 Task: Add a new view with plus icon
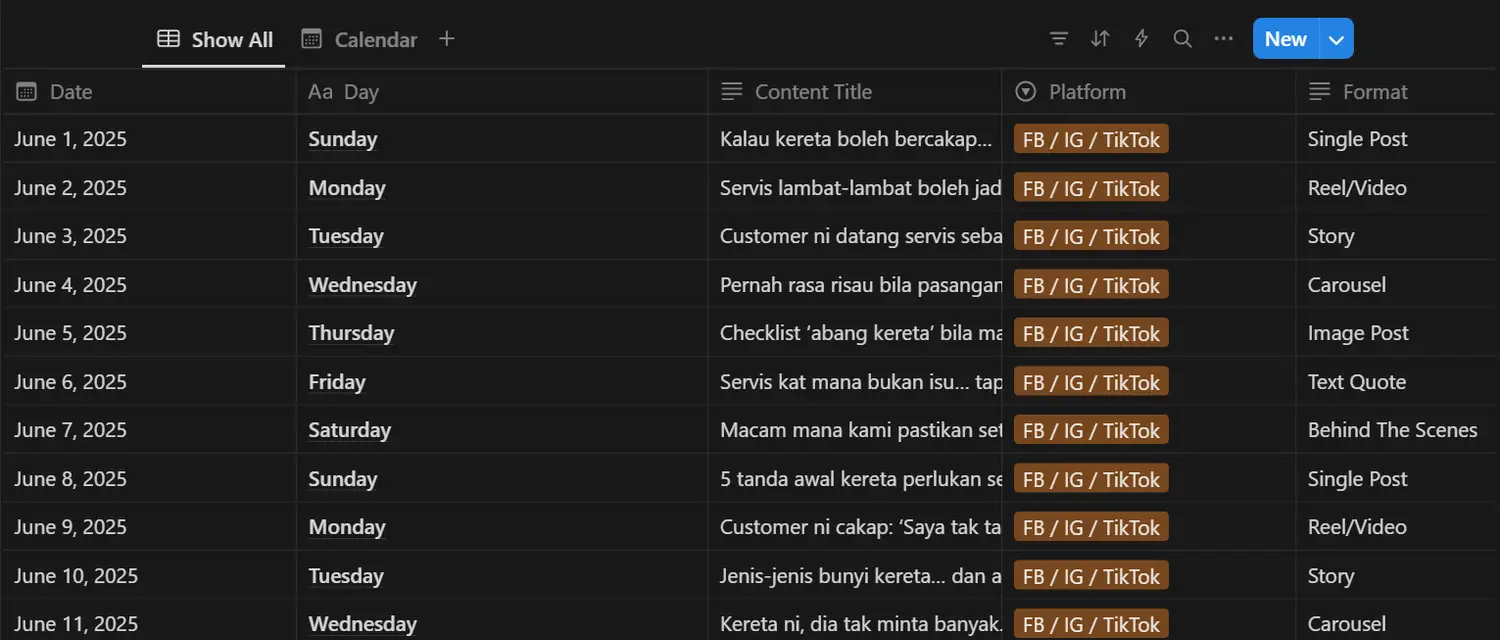point(447,39)
